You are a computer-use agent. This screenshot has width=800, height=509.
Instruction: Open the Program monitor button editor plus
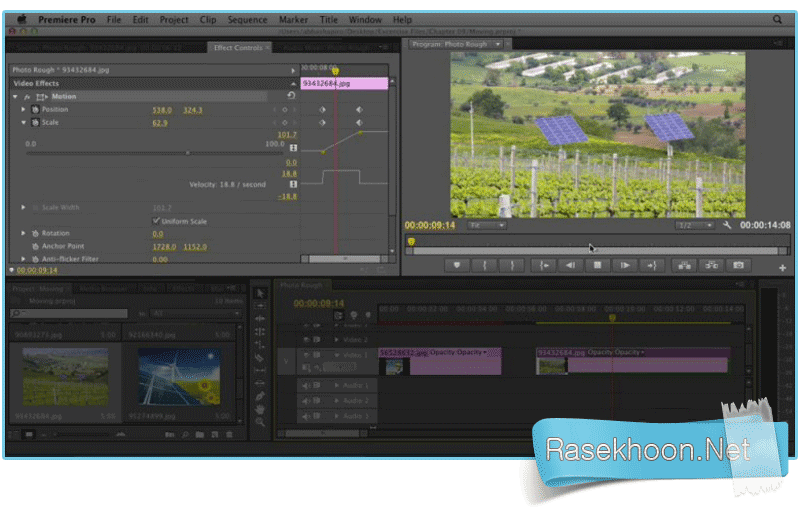[x=782, y=268]
